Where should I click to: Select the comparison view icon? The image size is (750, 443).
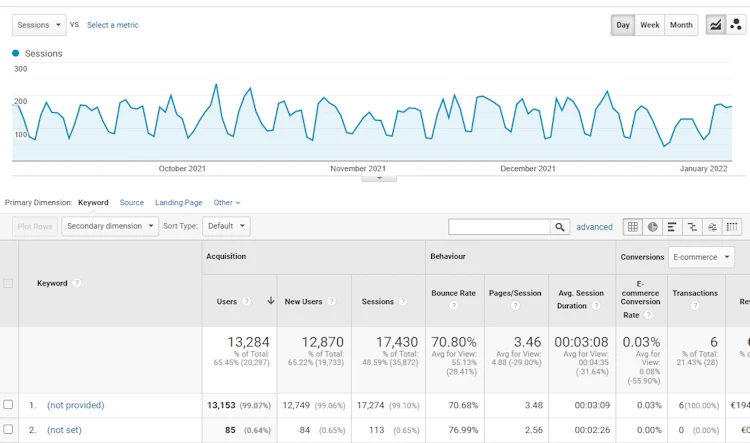(692, 227)
